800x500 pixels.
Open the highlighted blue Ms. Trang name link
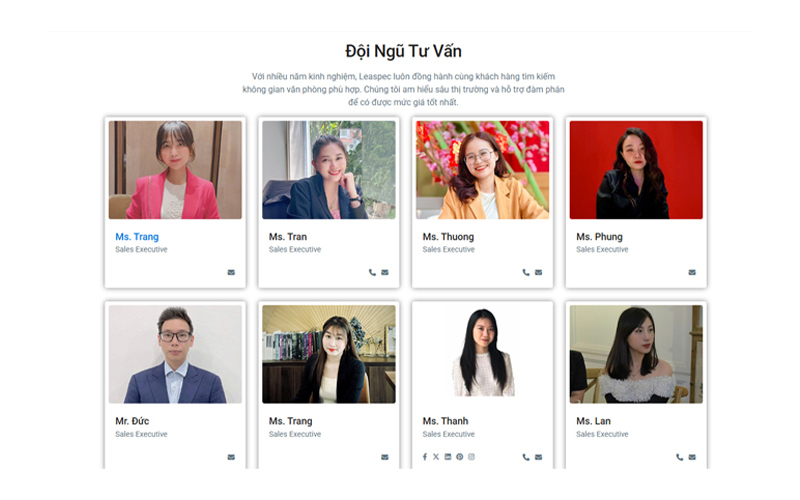pyautogui.click(x=137, y=237)
